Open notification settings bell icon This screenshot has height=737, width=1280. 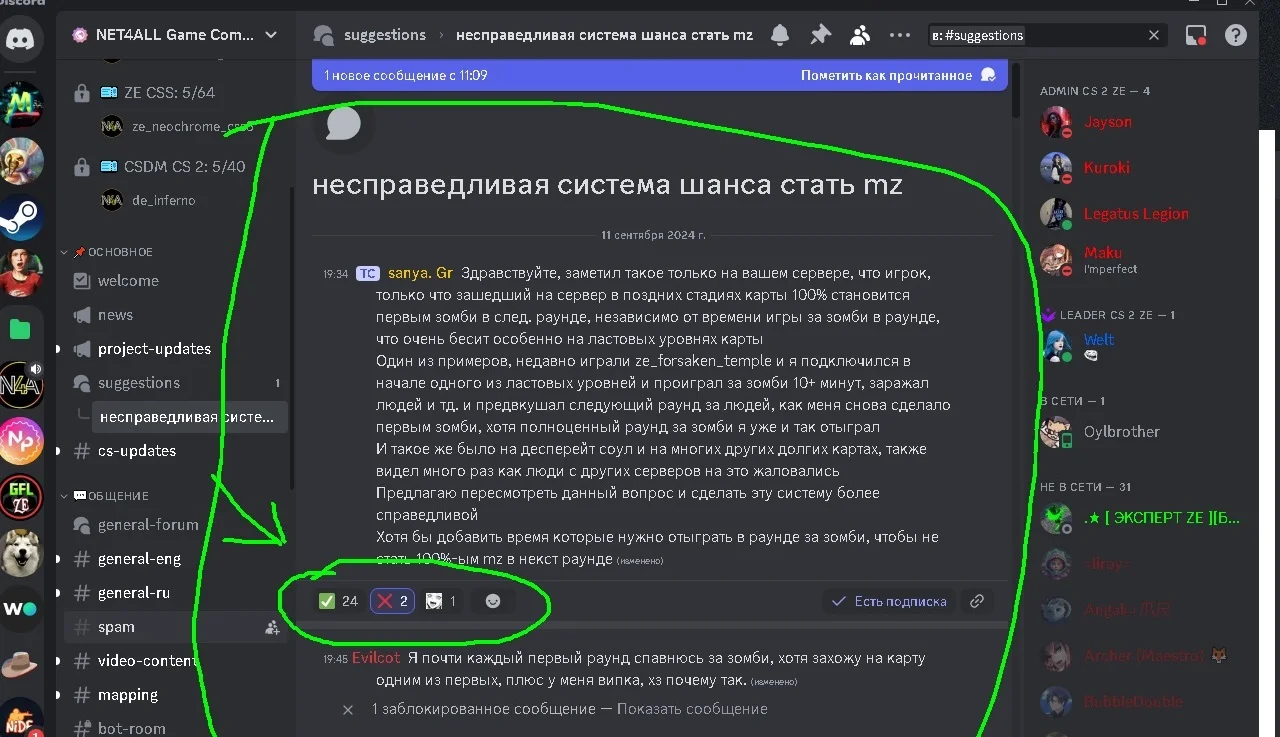[x=780, y=35]
